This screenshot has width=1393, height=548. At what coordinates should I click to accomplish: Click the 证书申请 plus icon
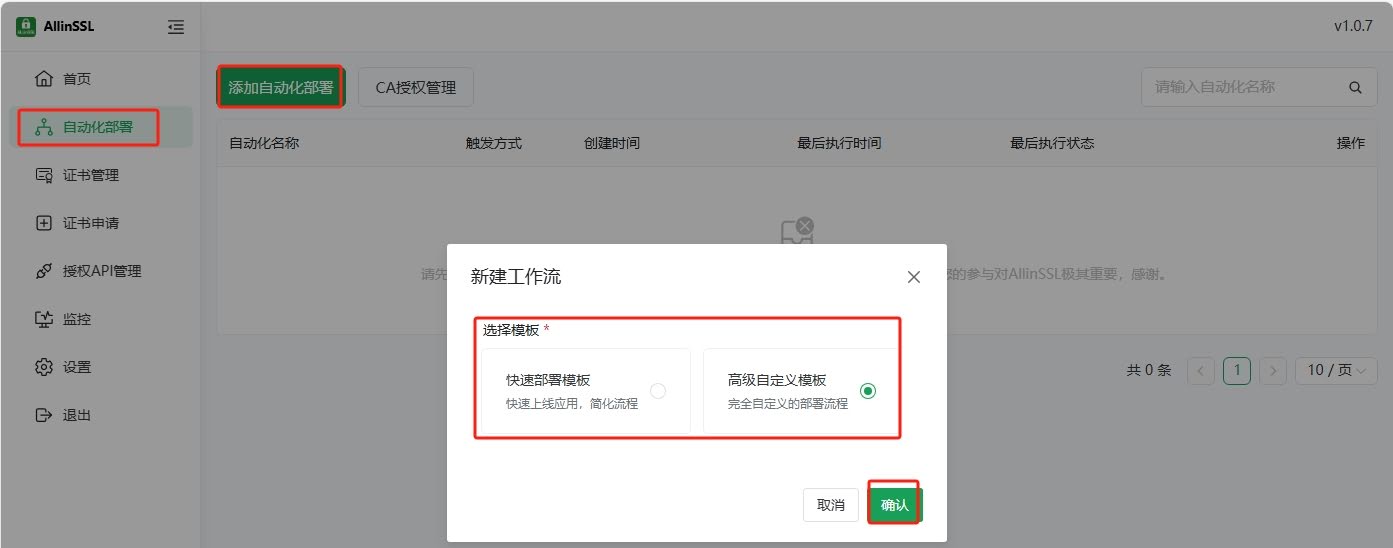(43, 223)
